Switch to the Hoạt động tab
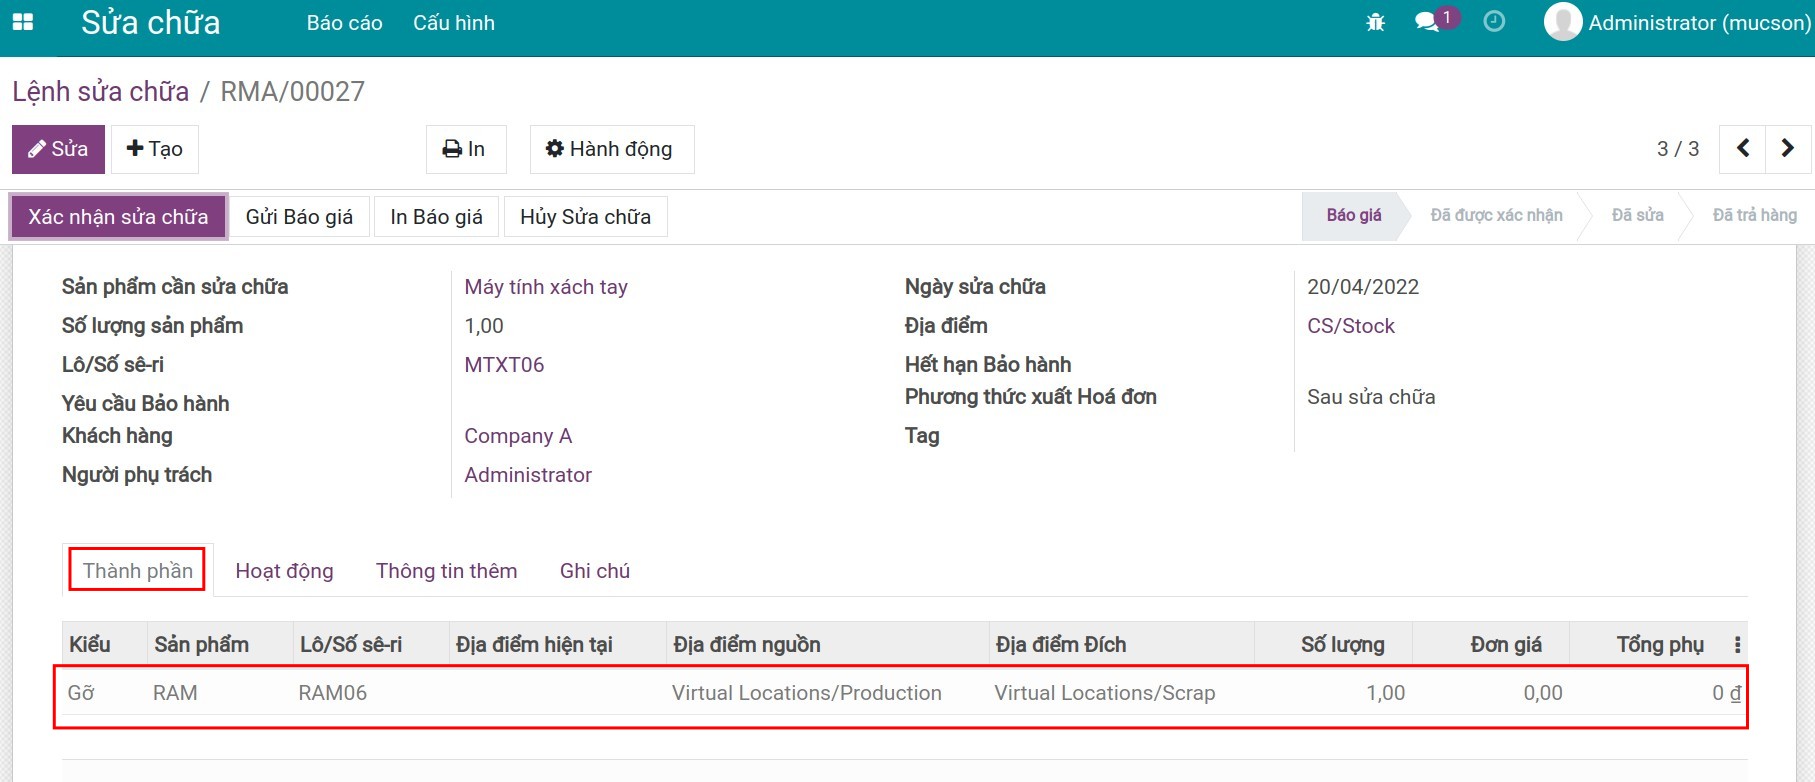This screenshot has height=782, width=1815. click(284, 571)
